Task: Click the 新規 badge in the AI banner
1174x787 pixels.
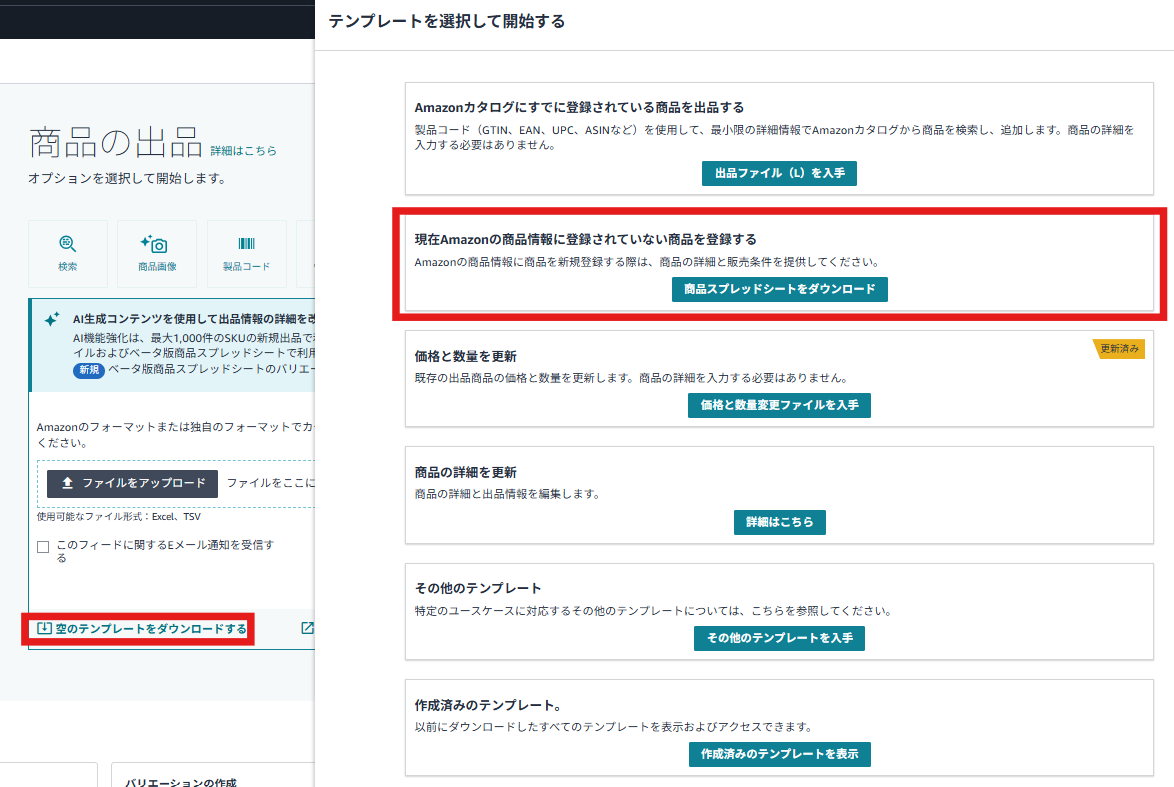Action: pyautogui.click(x=89, y=370)
